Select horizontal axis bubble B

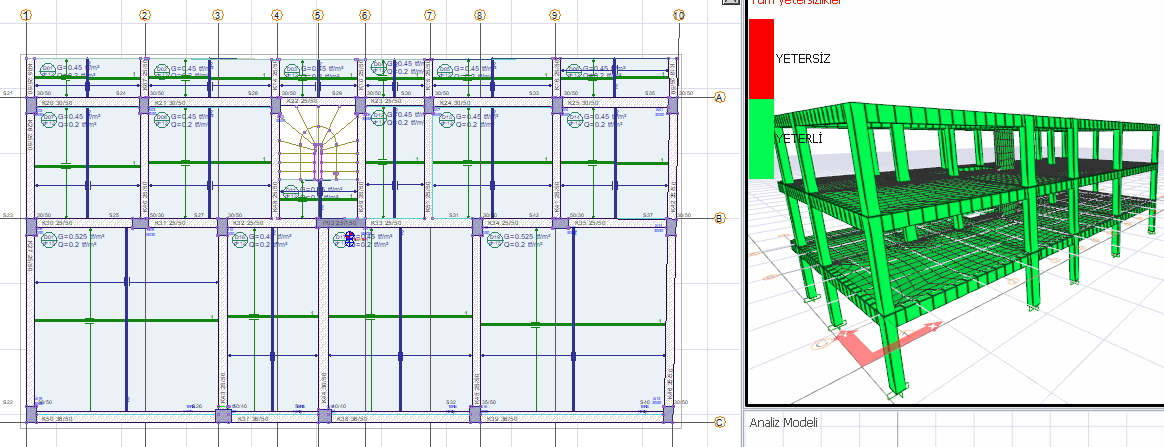click(719, 218)
